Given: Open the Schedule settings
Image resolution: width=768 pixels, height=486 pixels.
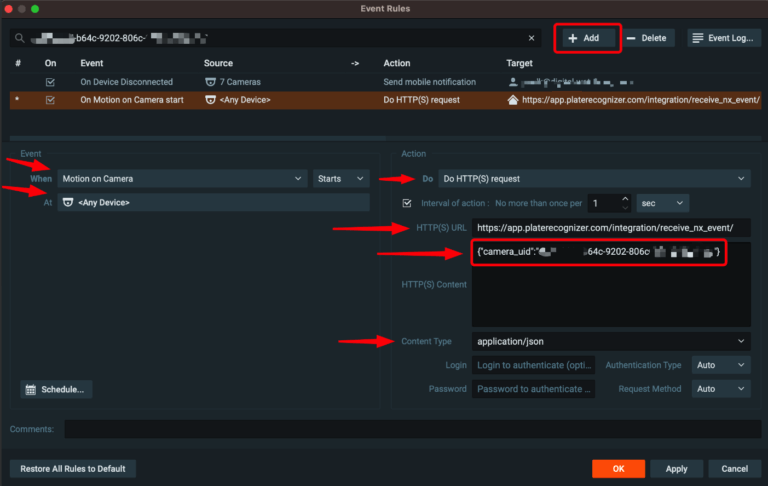Looking at the screenshot, I should (56, 389).
